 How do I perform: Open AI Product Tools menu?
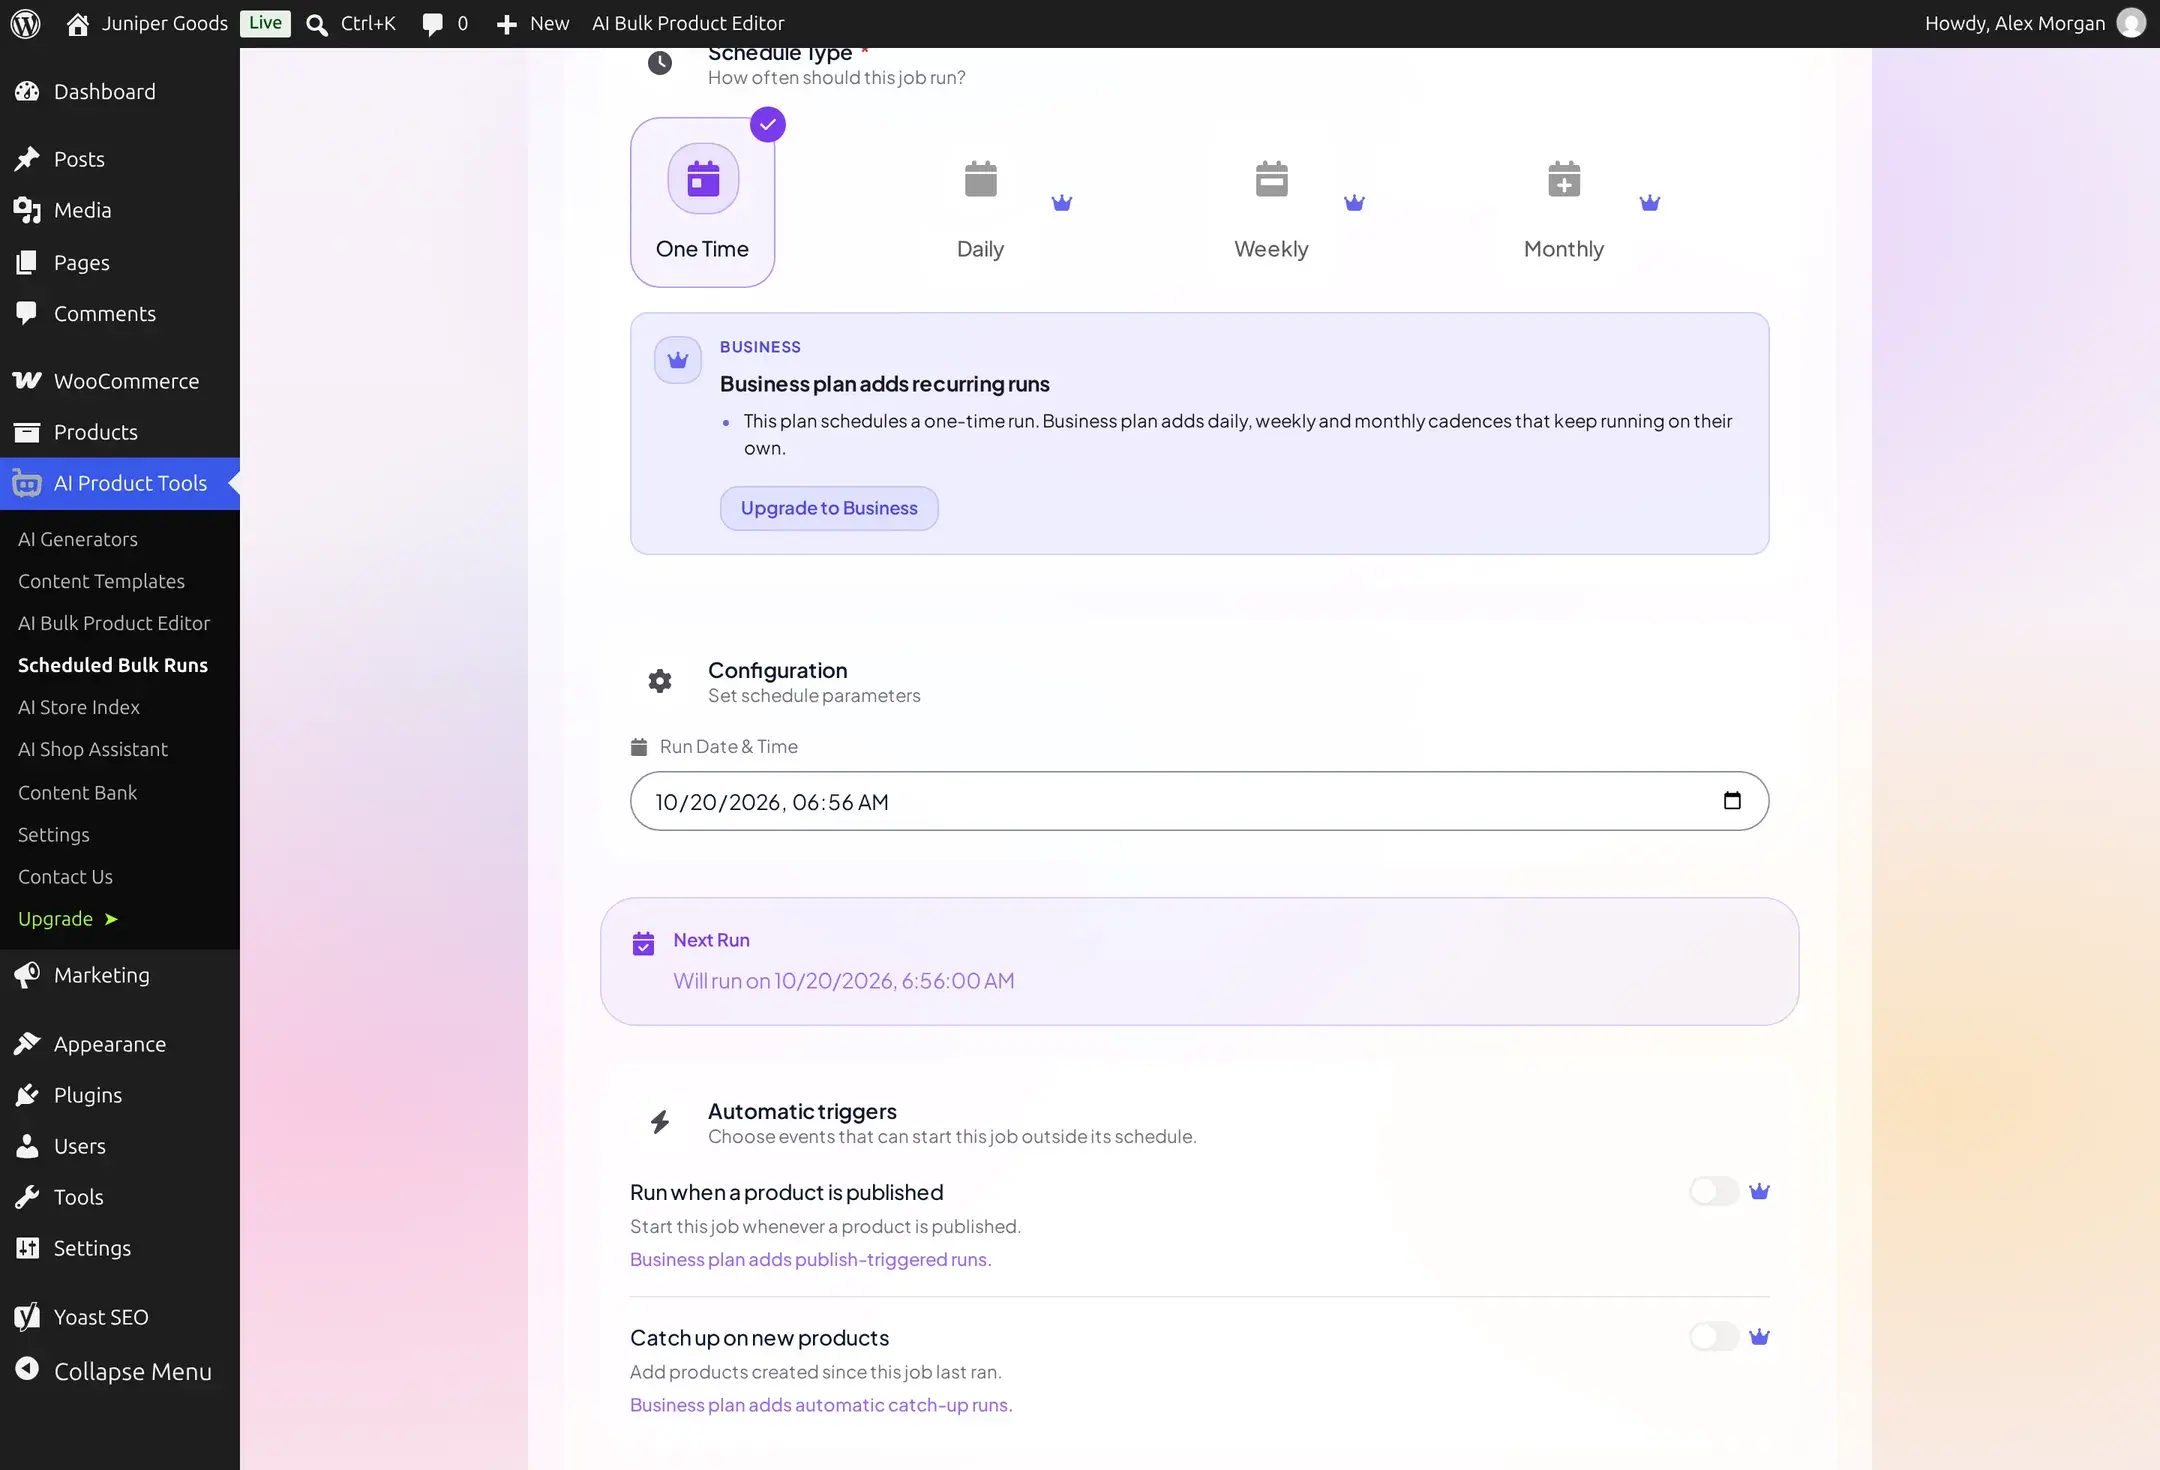[120, 484]
